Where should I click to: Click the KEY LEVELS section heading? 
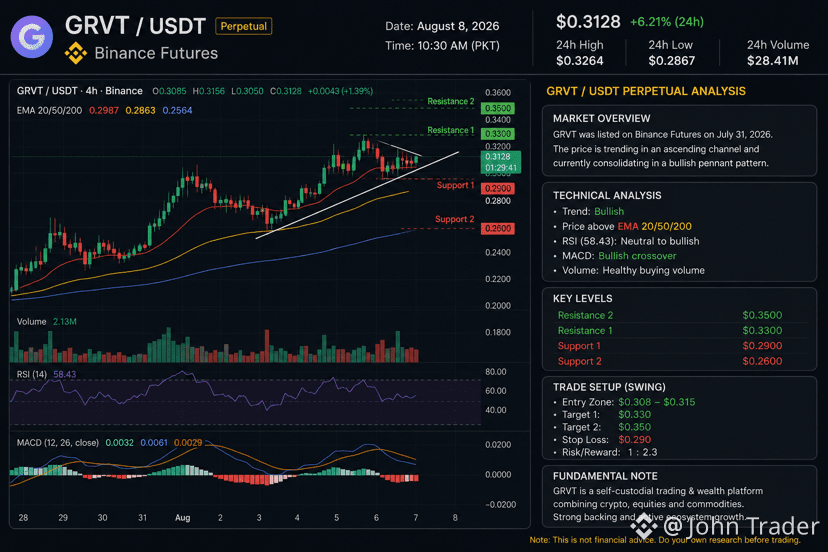[x=582, y=298]
